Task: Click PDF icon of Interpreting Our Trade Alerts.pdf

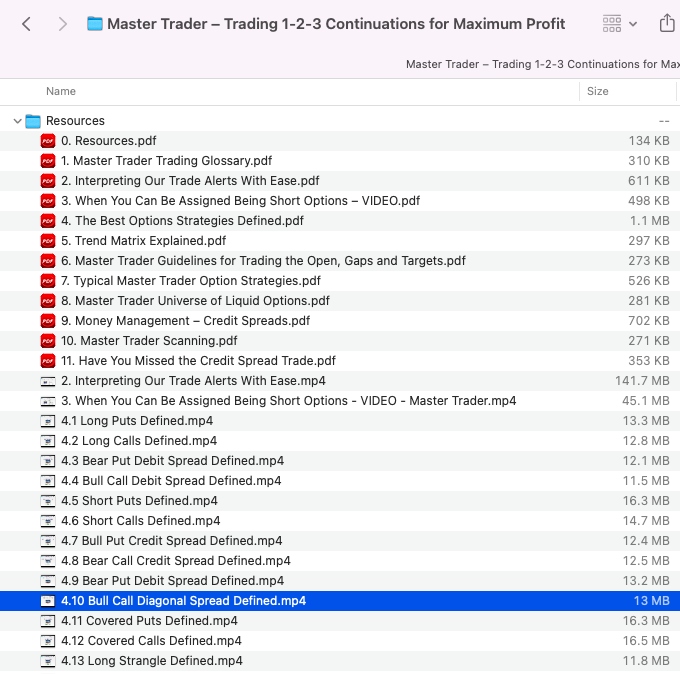Action: coord(48,181)
